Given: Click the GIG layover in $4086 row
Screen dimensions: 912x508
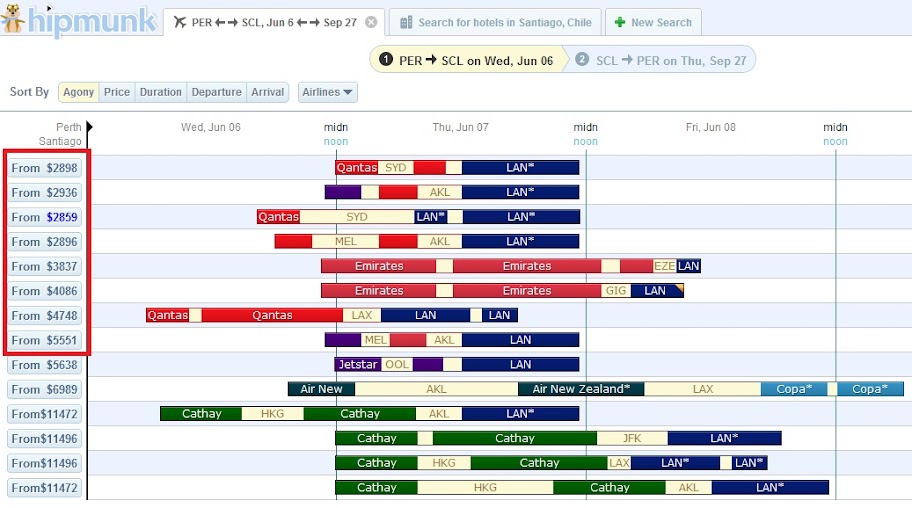Looking at the screenshot, I should pyautogui.click(x=616, y=290).
